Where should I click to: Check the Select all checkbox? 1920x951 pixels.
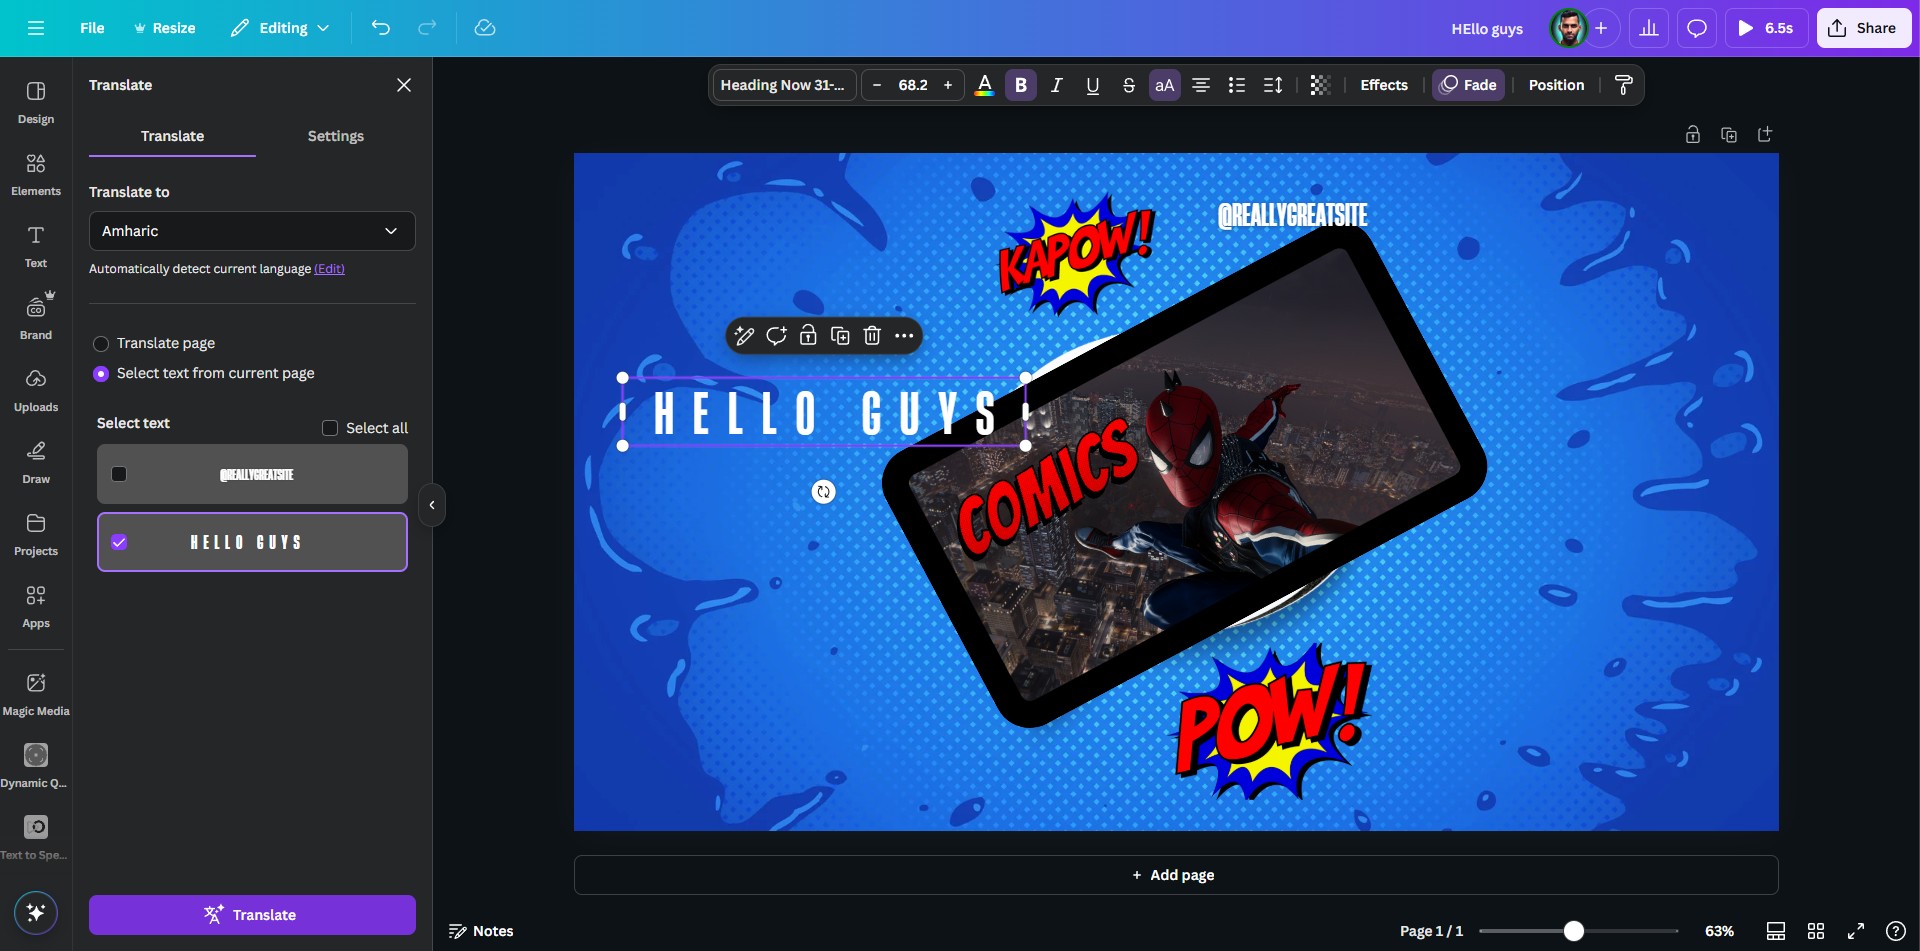pos(330,428)
